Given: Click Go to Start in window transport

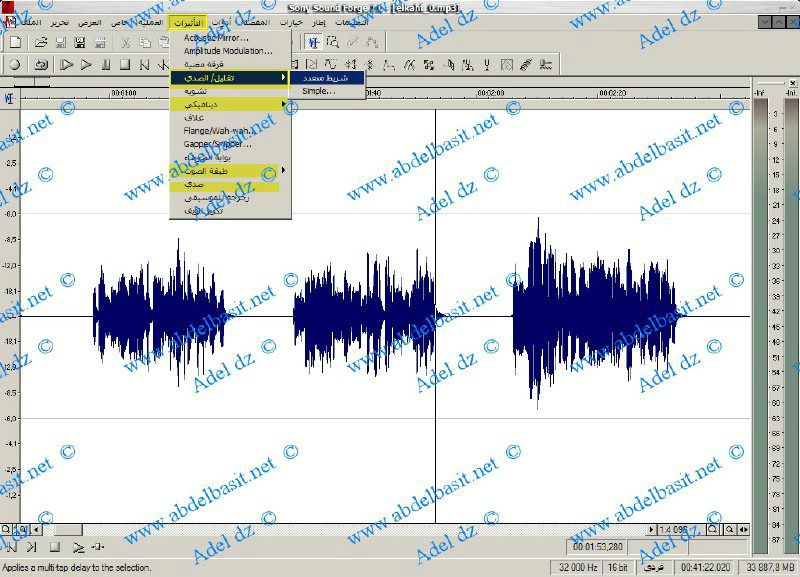Looking at the screenshot, I should coord(12,547).
